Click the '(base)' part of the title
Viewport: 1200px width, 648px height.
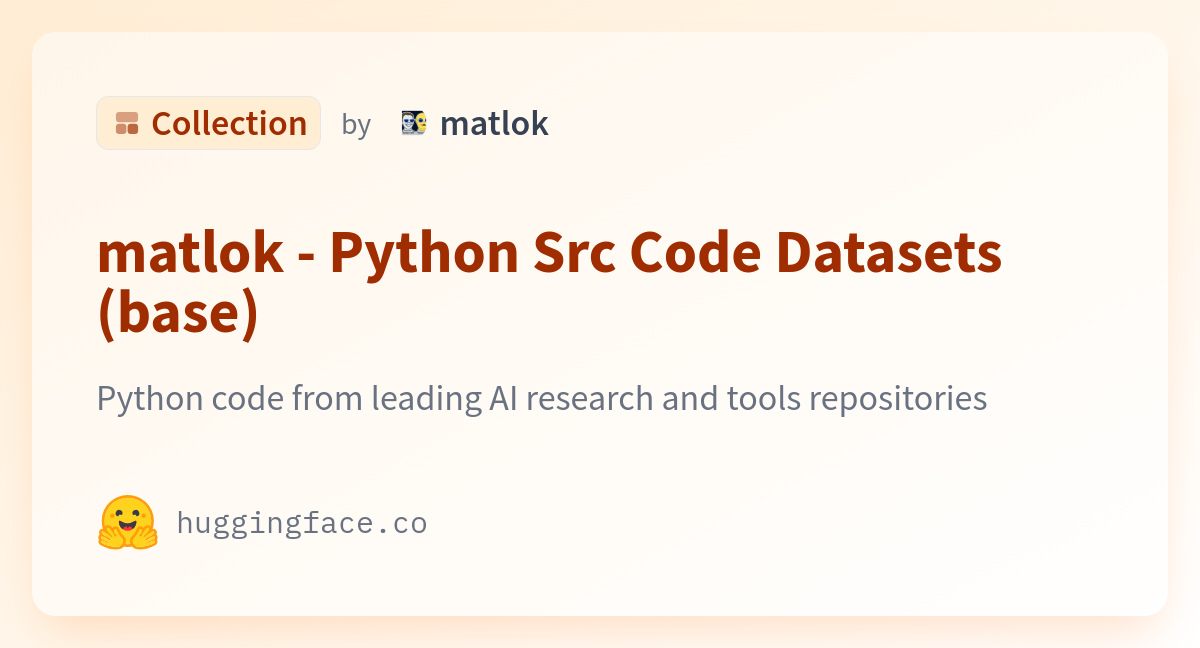(178, 314)
